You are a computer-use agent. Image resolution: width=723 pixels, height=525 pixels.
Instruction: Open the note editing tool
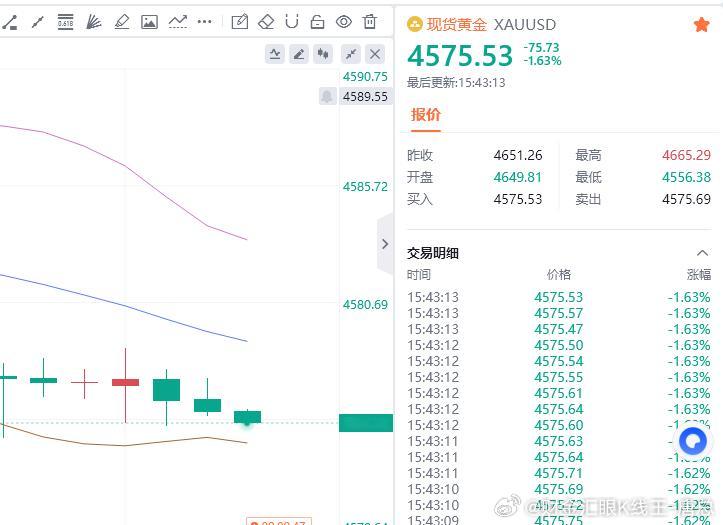click(240, 22)
